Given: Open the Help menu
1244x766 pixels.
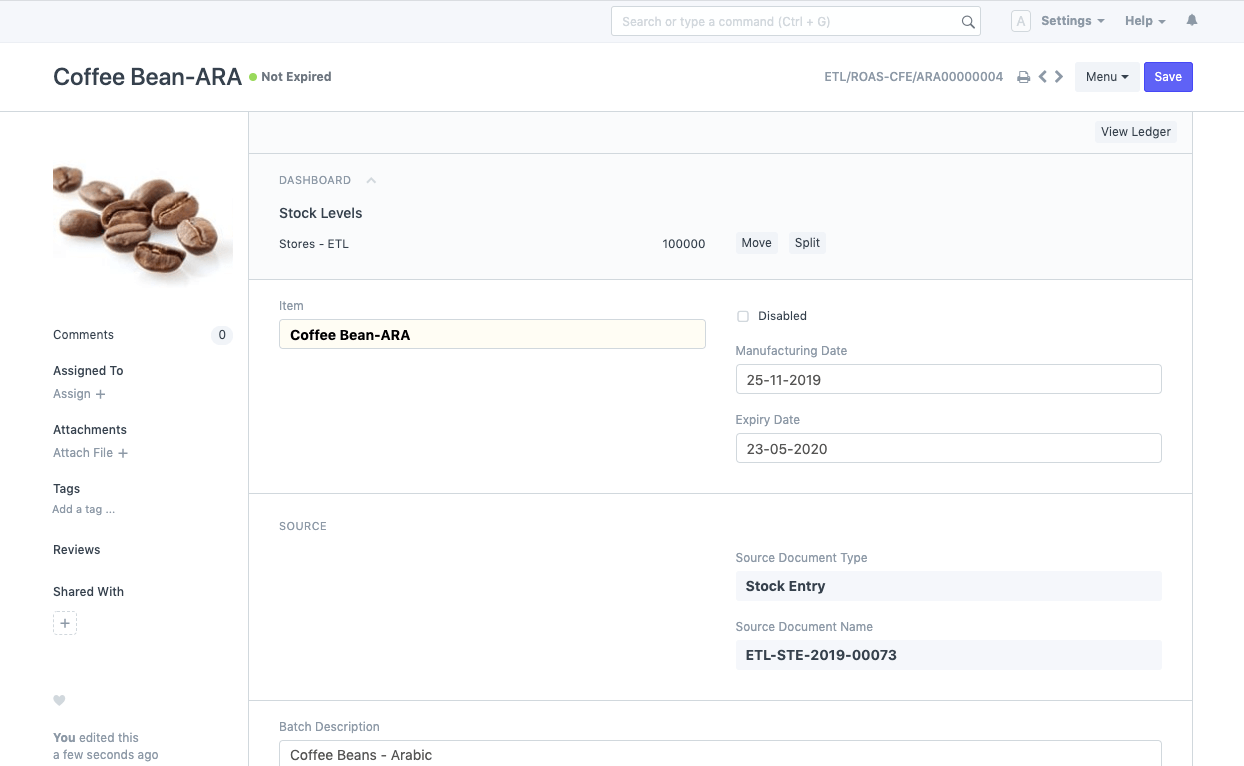Looking at the screenshot, I should tap(1145, 21).
